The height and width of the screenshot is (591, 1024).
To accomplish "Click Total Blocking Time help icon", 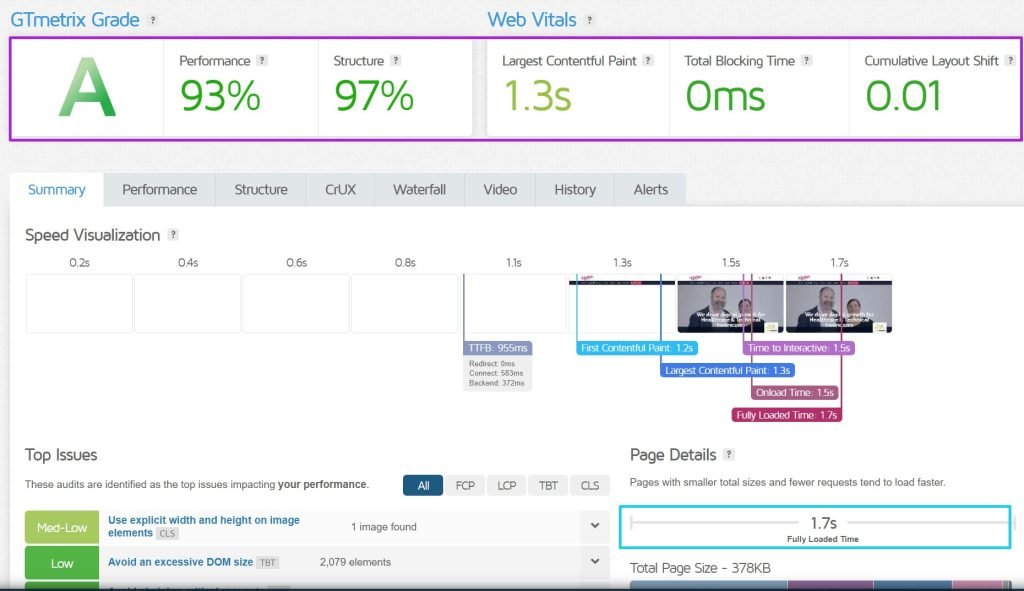I will (806, 61).
